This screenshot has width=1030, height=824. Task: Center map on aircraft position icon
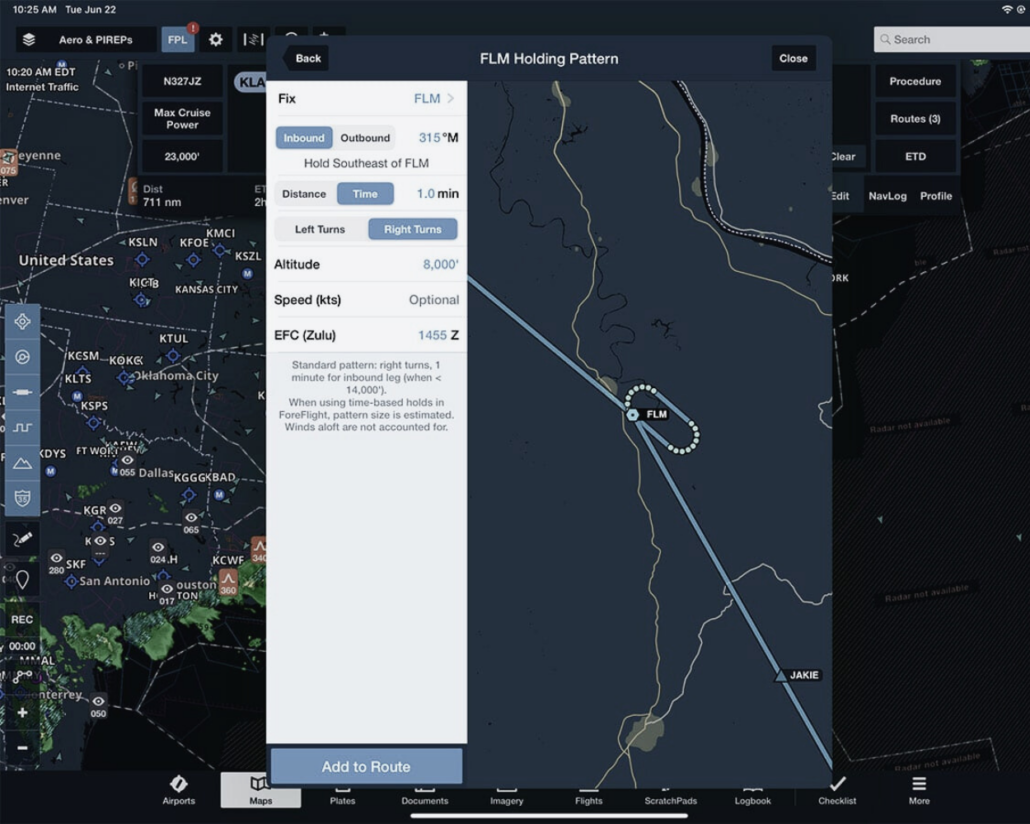pos(22,322)
